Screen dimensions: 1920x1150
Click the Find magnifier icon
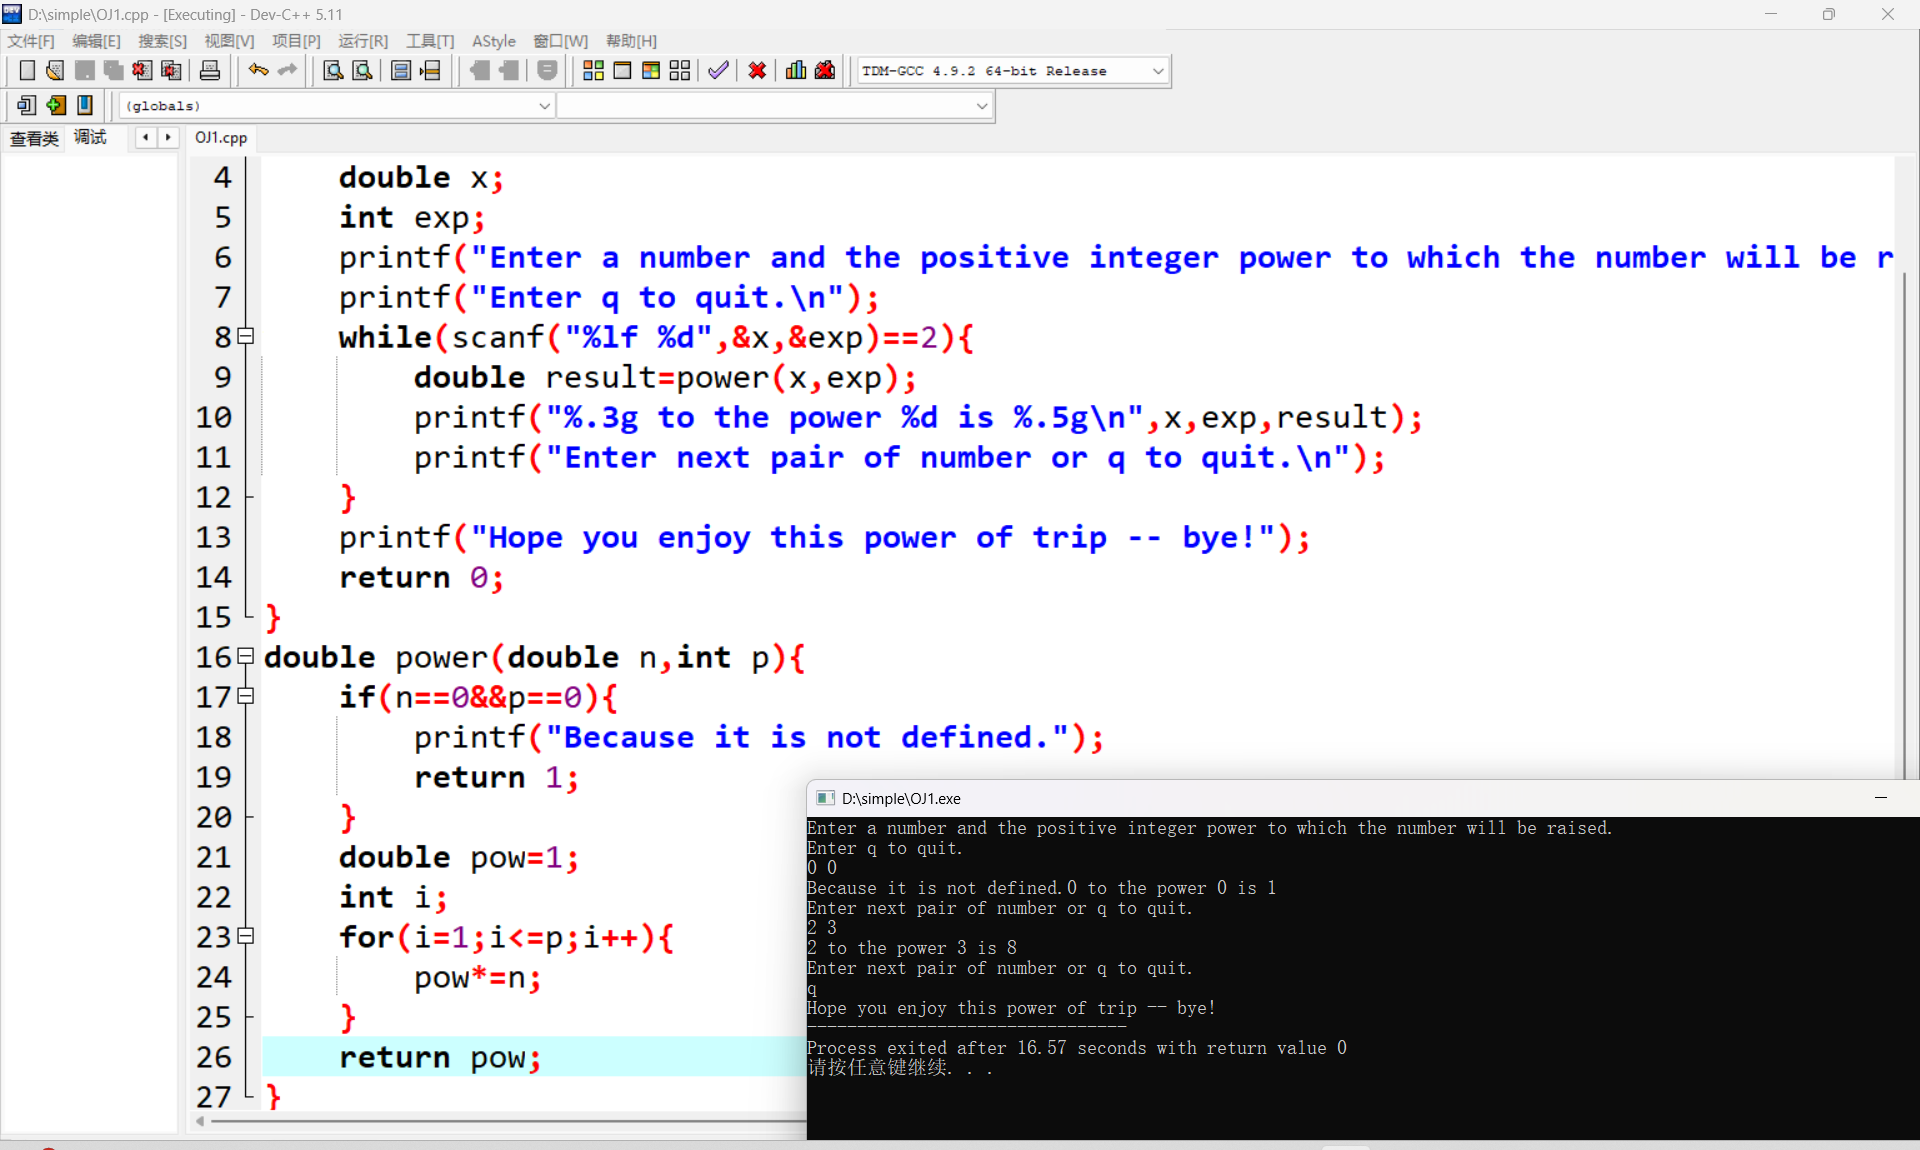[x=333, y=71]
